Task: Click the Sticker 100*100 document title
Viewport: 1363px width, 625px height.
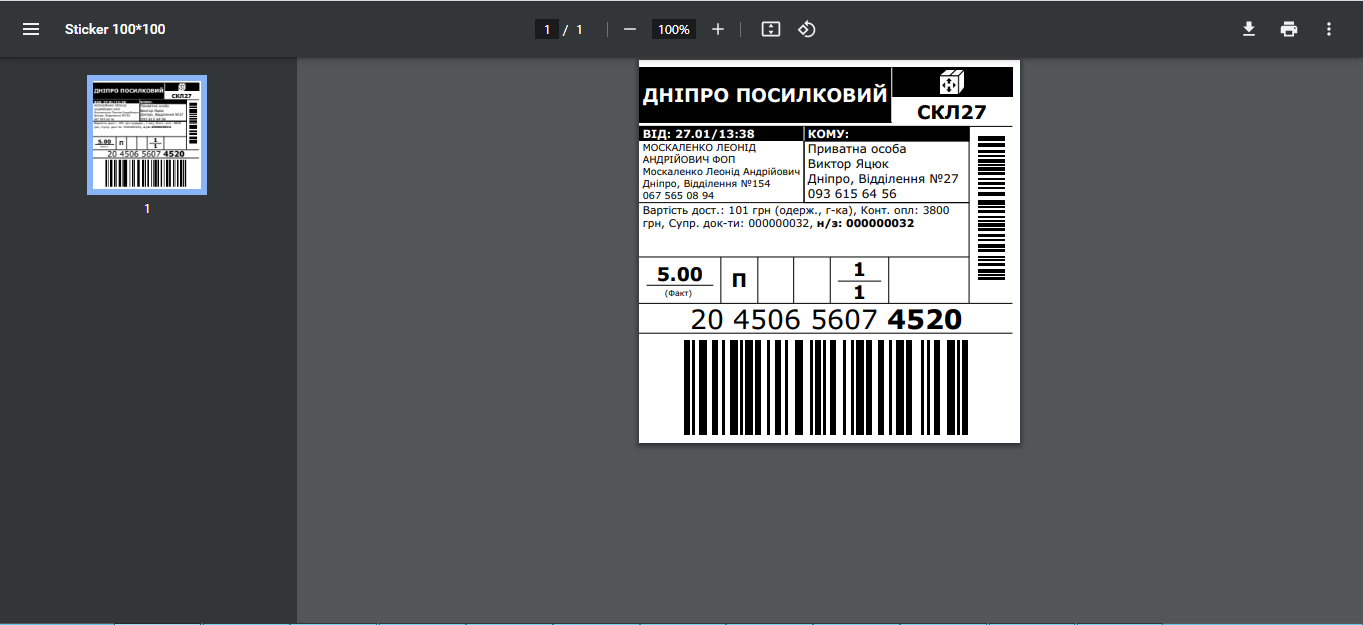Action: coord(115,29)
